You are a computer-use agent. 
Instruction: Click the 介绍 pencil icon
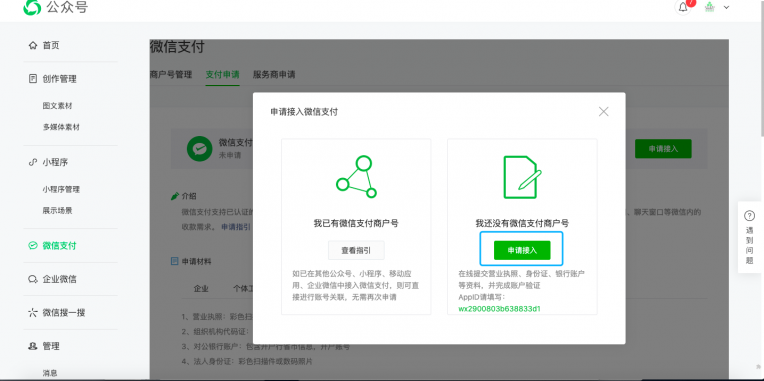[175, 196]
